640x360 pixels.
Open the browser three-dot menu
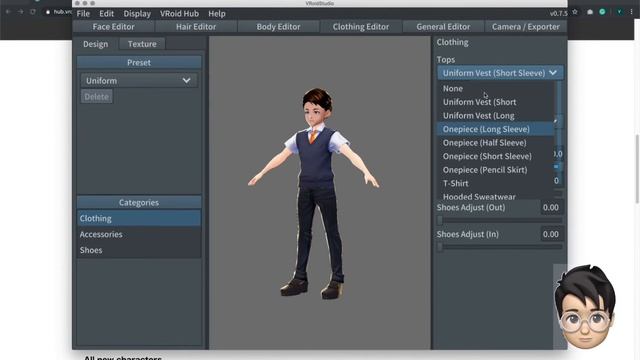(631, 12)
